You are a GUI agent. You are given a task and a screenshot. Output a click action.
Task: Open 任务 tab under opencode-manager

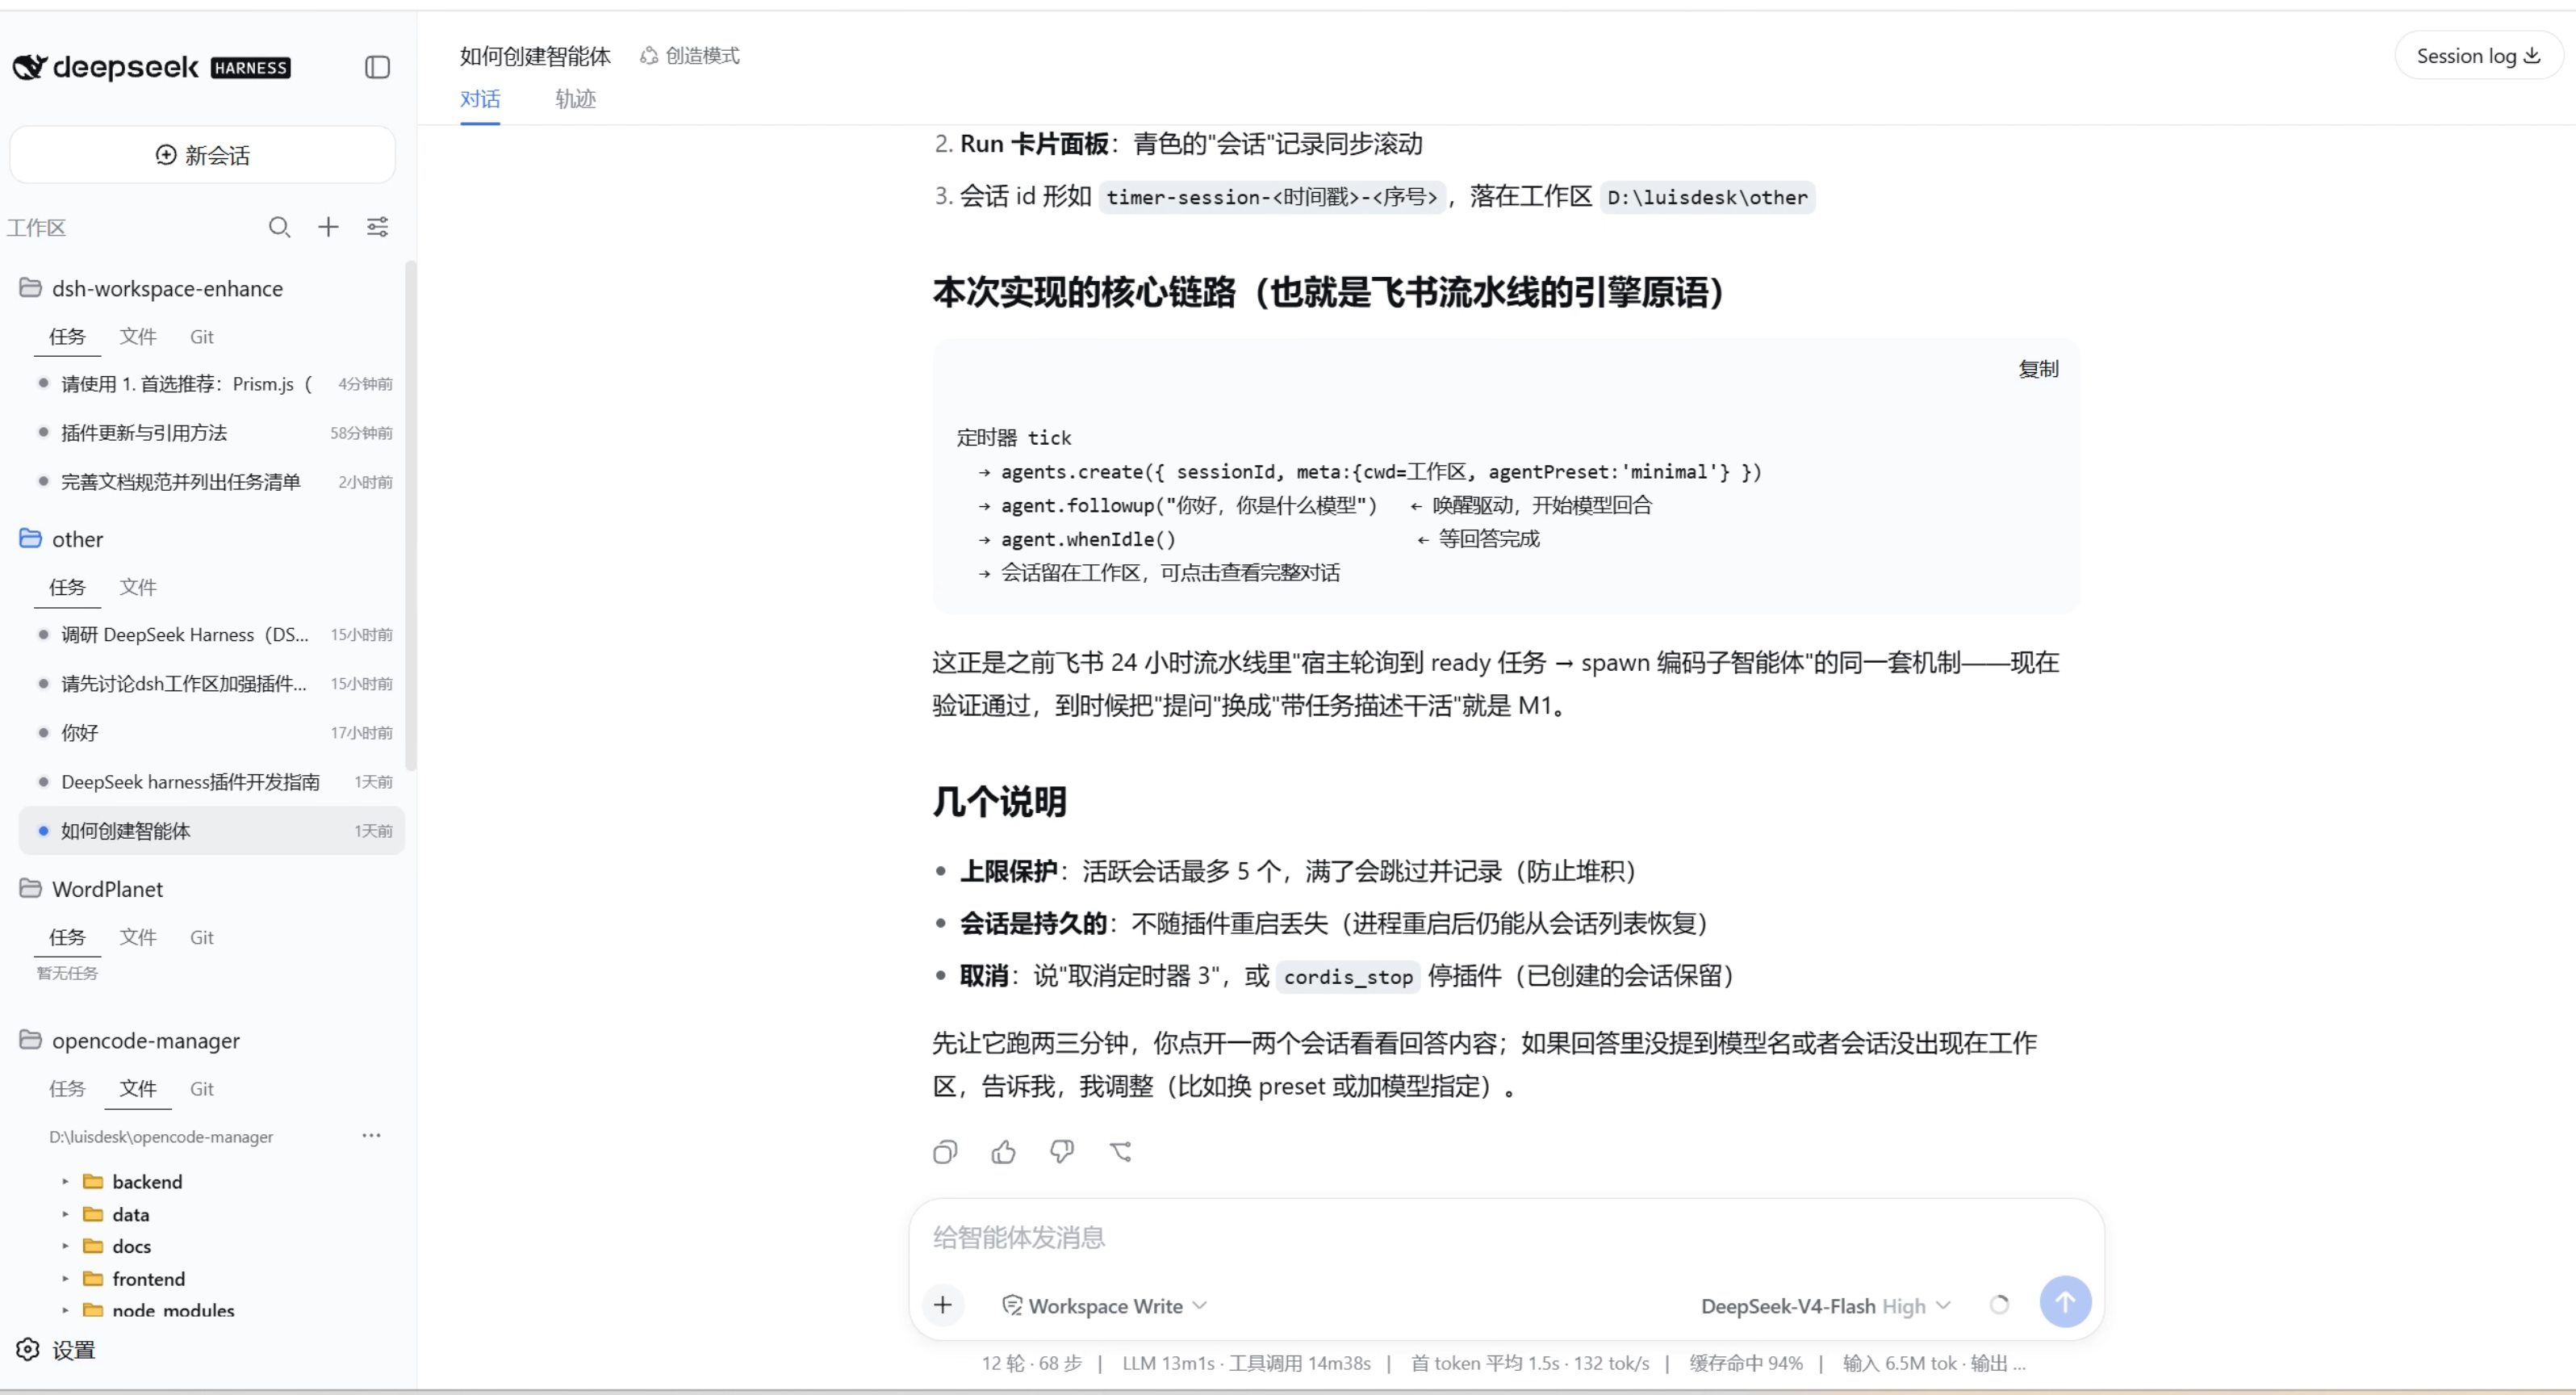(x=67, y=1088)
